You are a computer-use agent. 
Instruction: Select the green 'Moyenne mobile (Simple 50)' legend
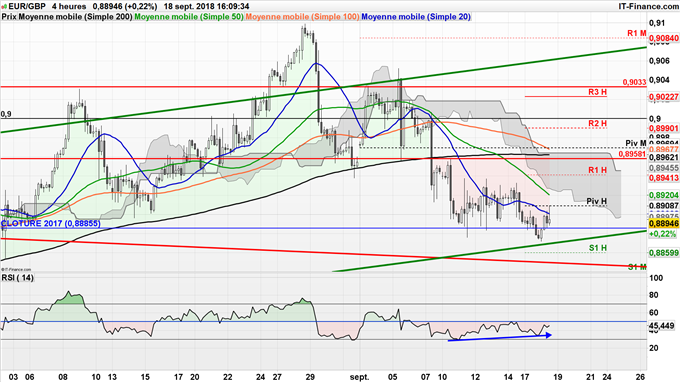click(189, 17)
